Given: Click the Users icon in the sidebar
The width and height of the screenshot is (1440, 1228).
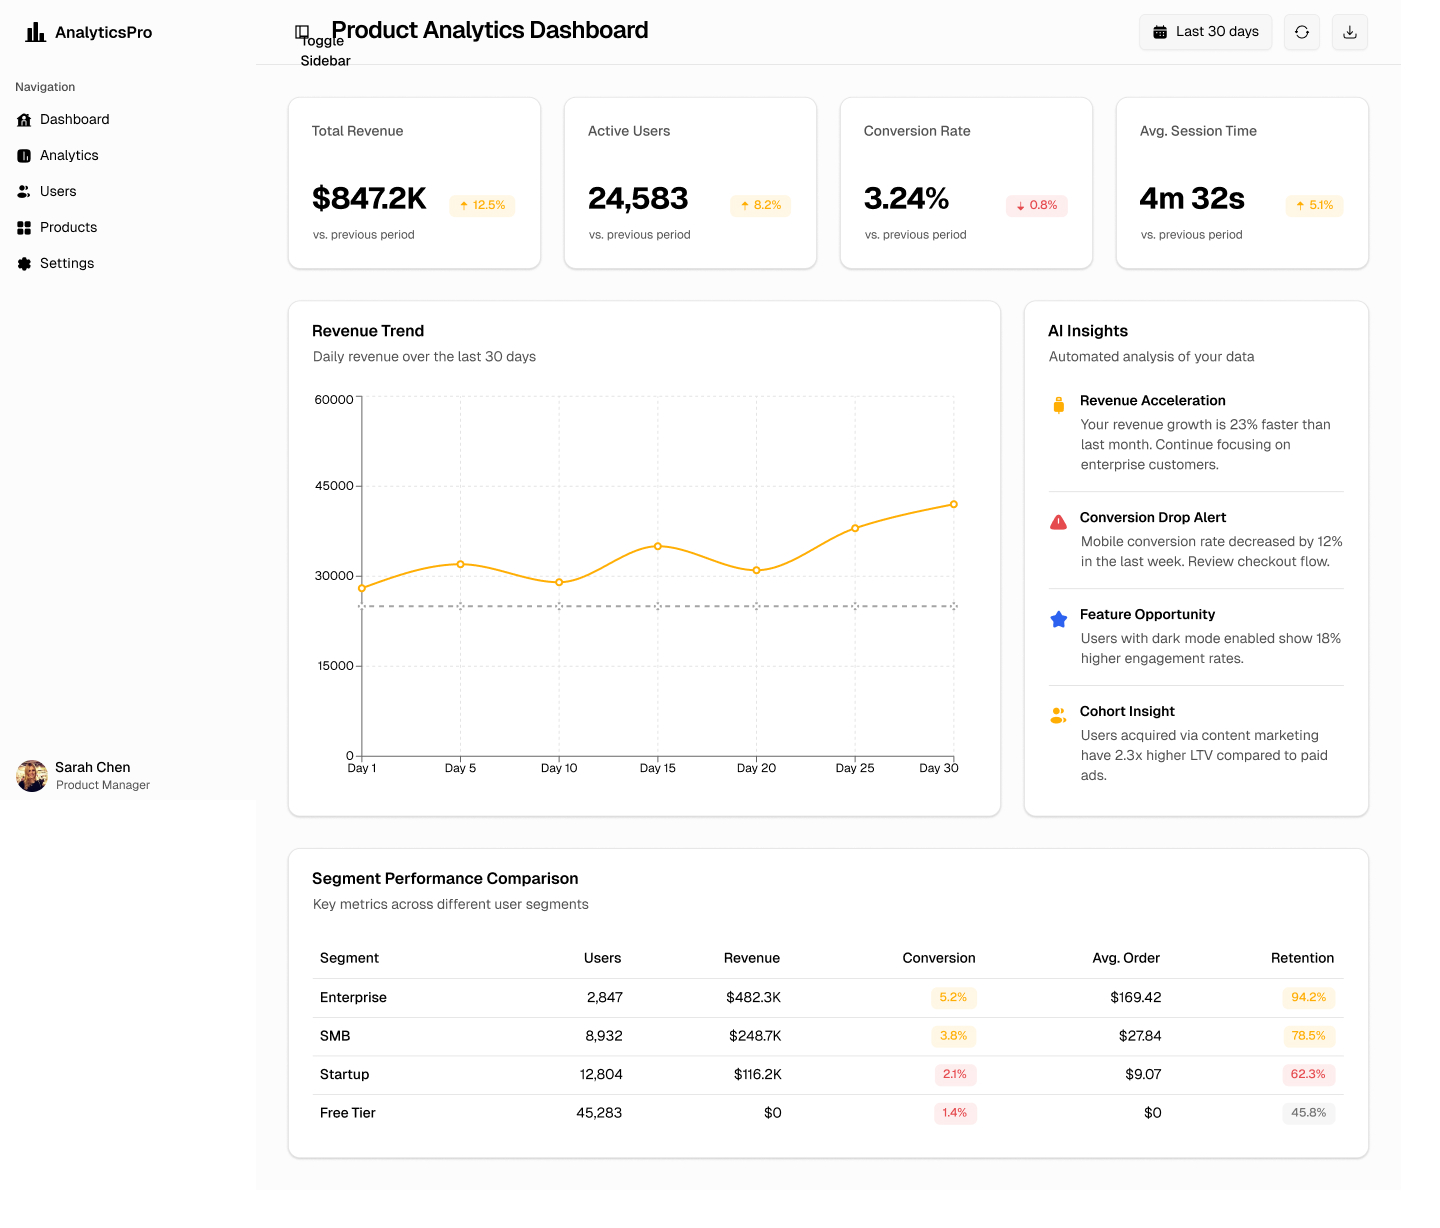Looking at the screenshot, I should 24,191.
